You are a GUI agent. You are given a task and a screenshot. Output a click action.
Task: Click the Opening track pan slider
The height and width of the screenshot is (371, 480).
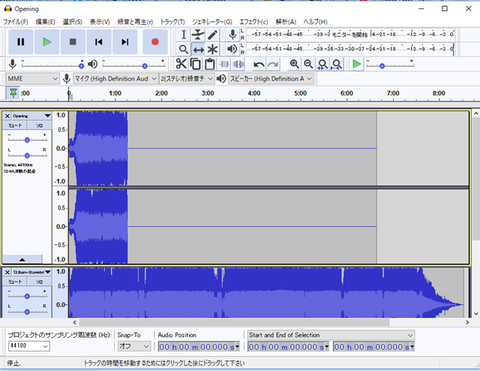(x=27, y=155)
